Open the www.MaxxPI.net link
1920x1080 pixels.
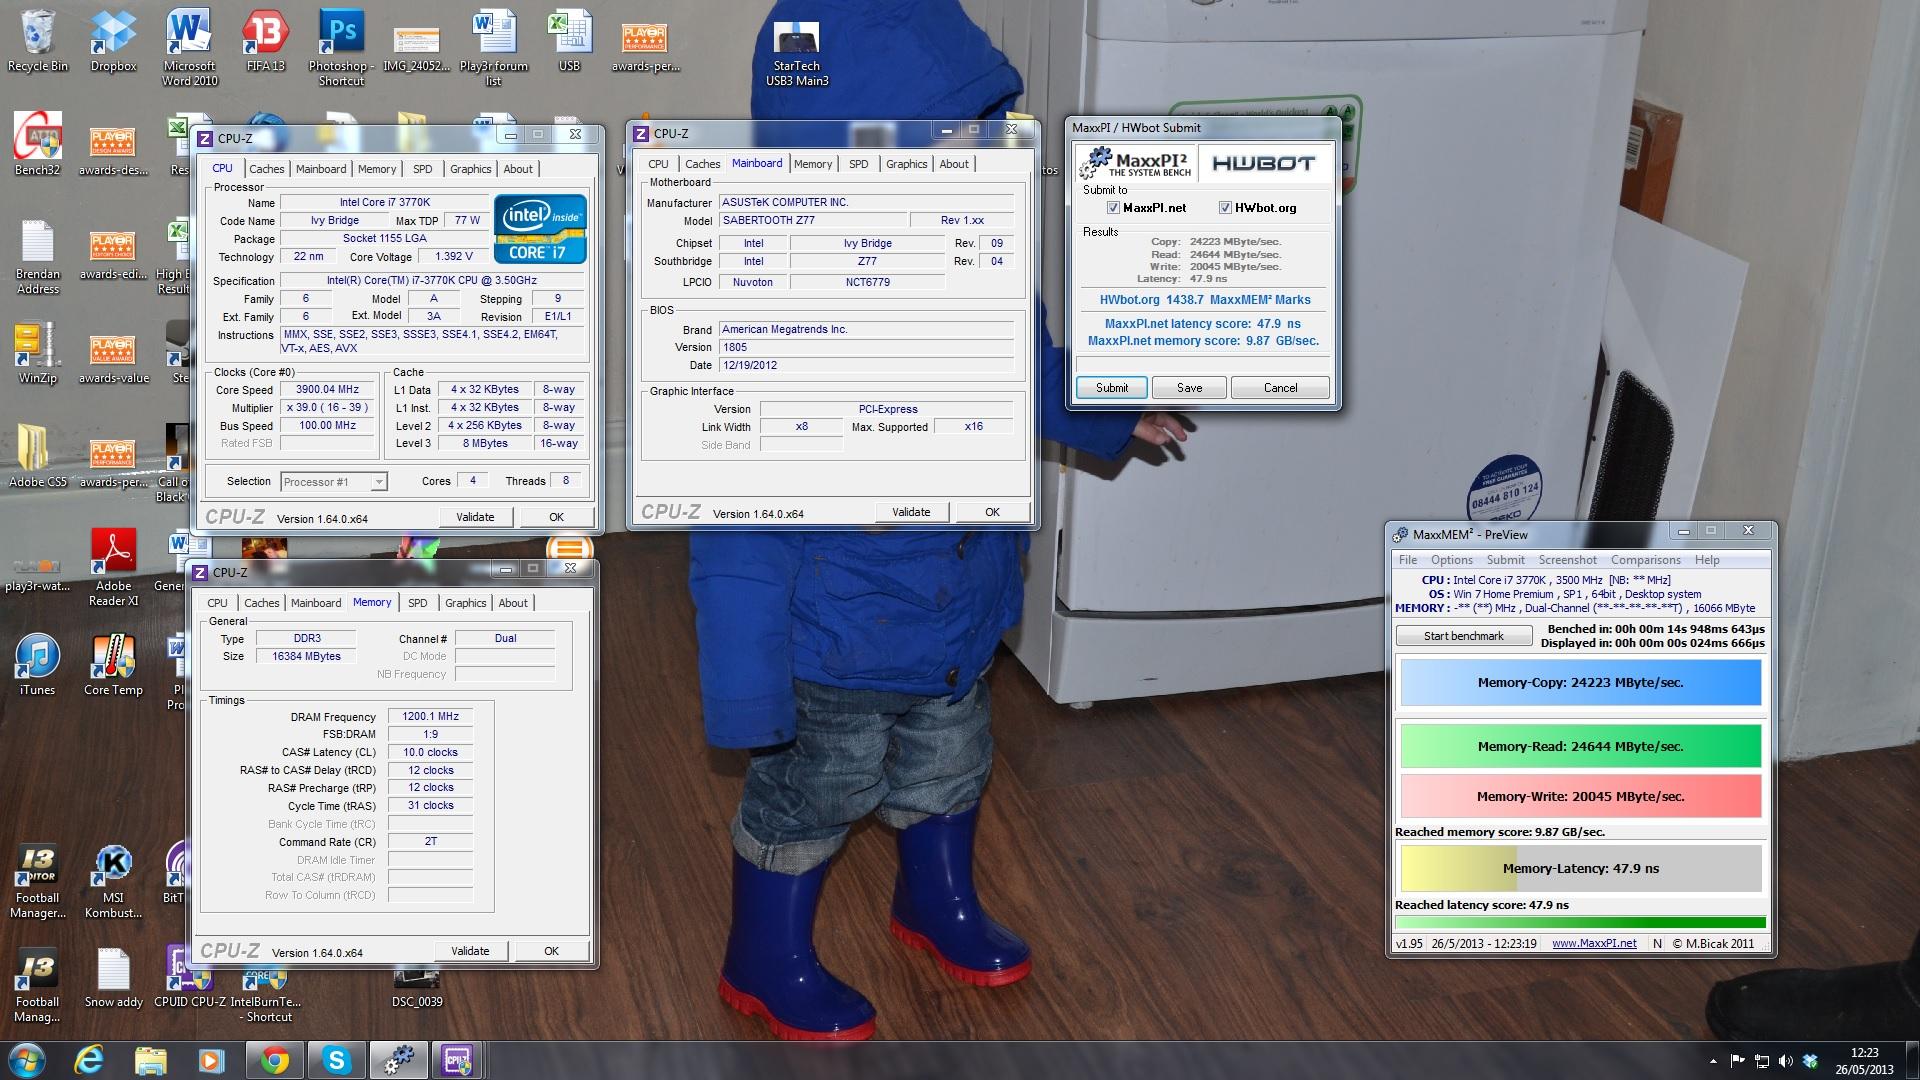[x=1594, y=943]
